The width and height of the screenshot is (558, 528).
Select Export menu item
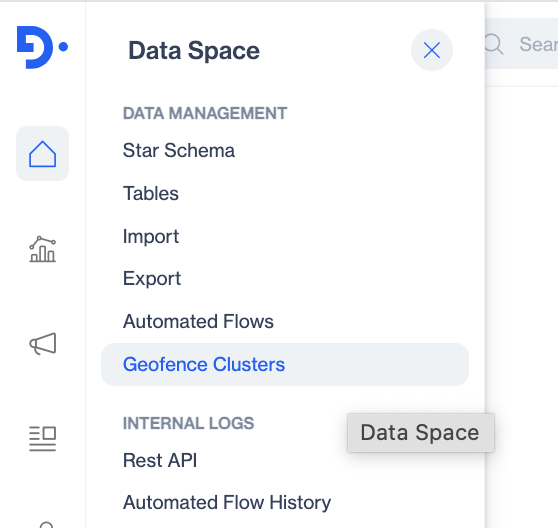click(152, 279)
